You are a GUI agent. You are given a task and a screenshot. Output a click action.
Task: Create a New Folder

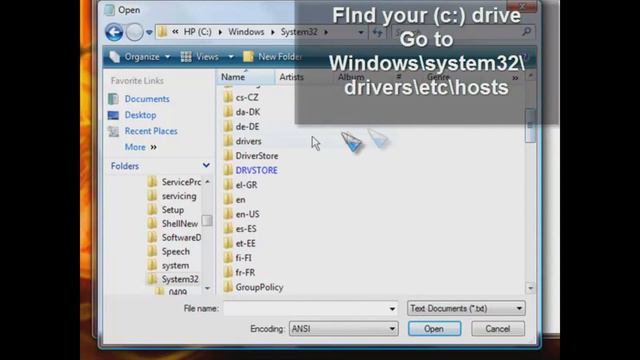(272, 57)
